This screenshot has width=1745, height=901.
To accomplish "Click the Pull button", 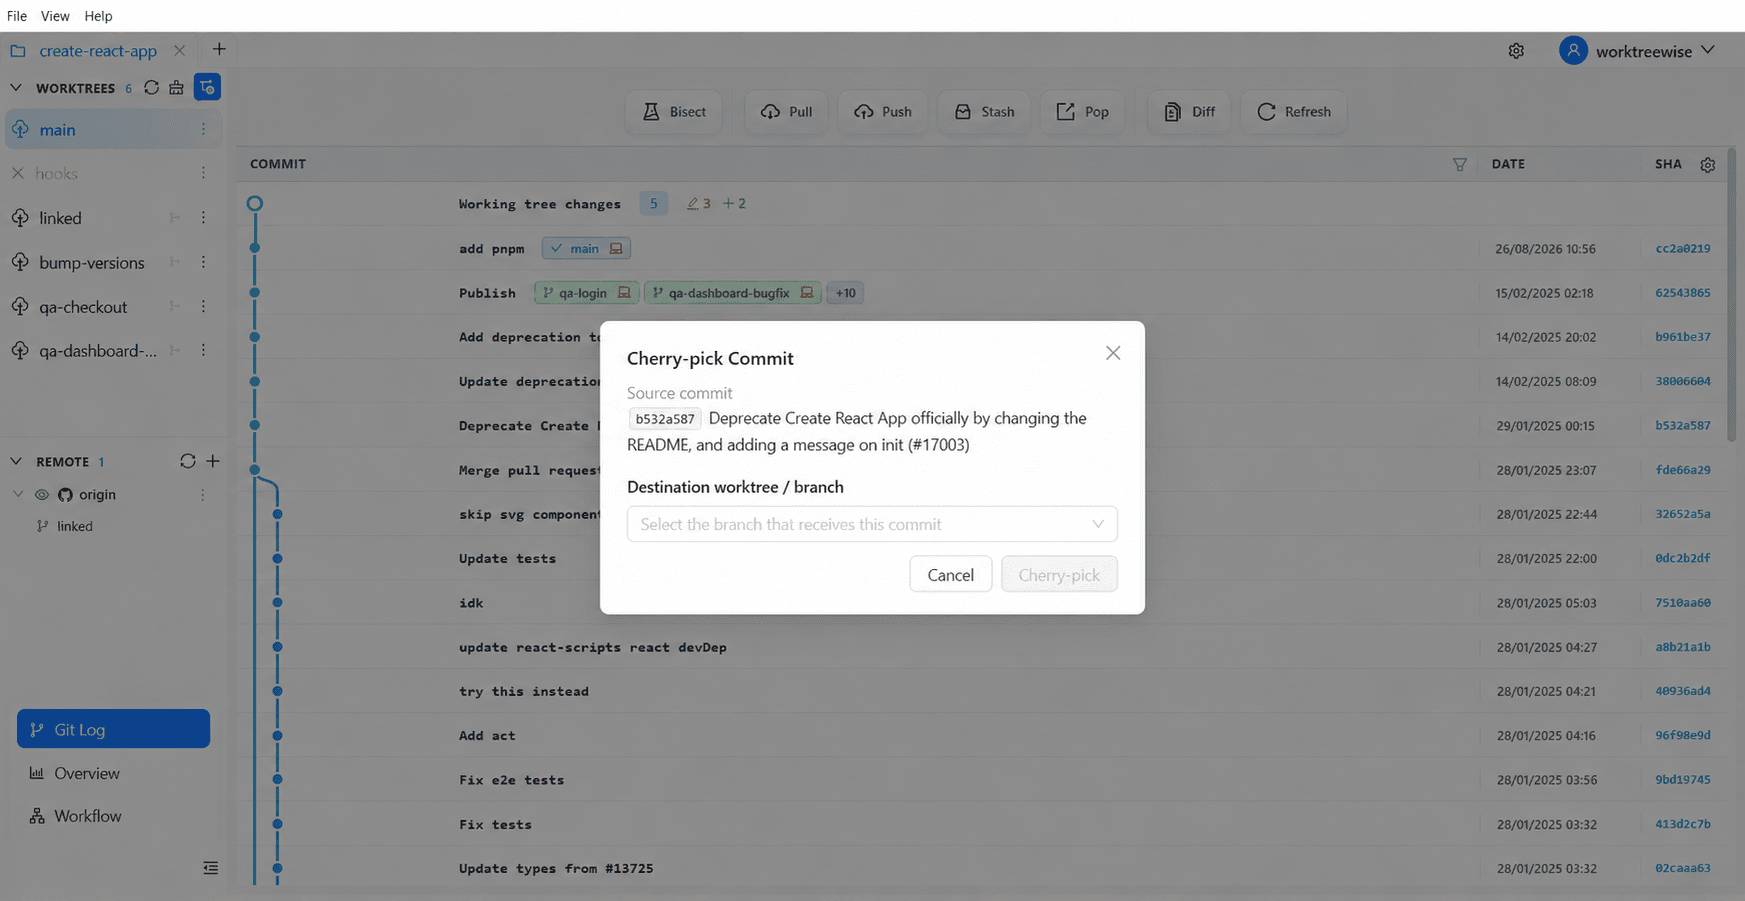I will coord(786,112).
